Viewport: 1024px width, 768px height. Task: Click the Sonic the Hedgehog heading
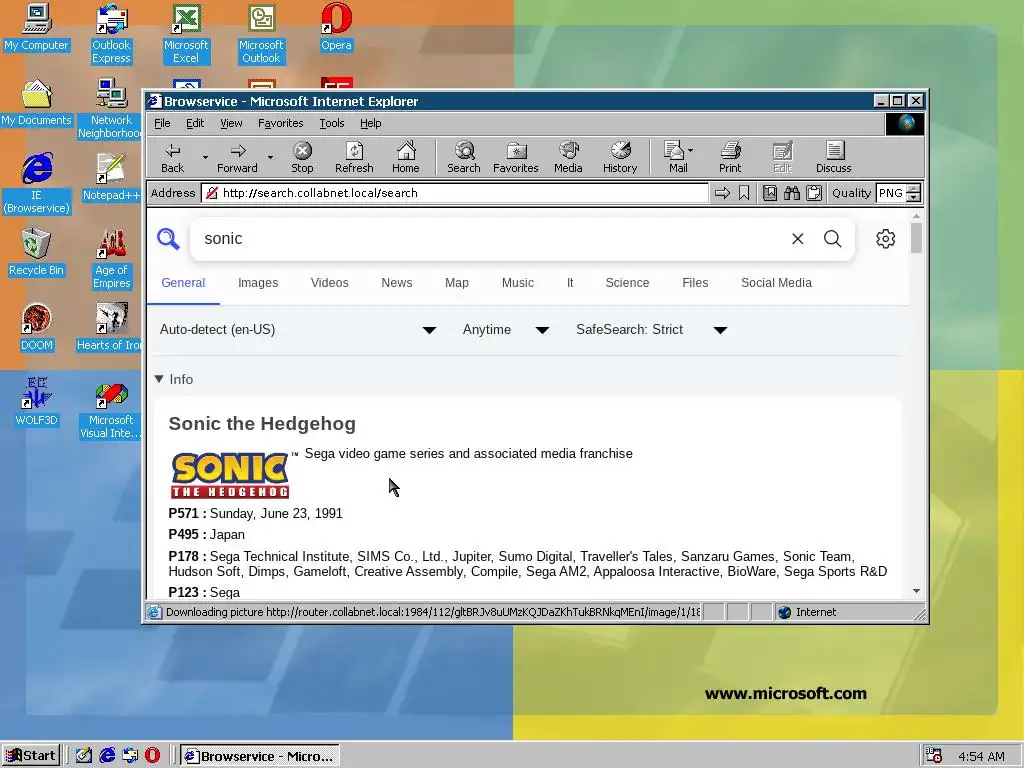point(262,424)
